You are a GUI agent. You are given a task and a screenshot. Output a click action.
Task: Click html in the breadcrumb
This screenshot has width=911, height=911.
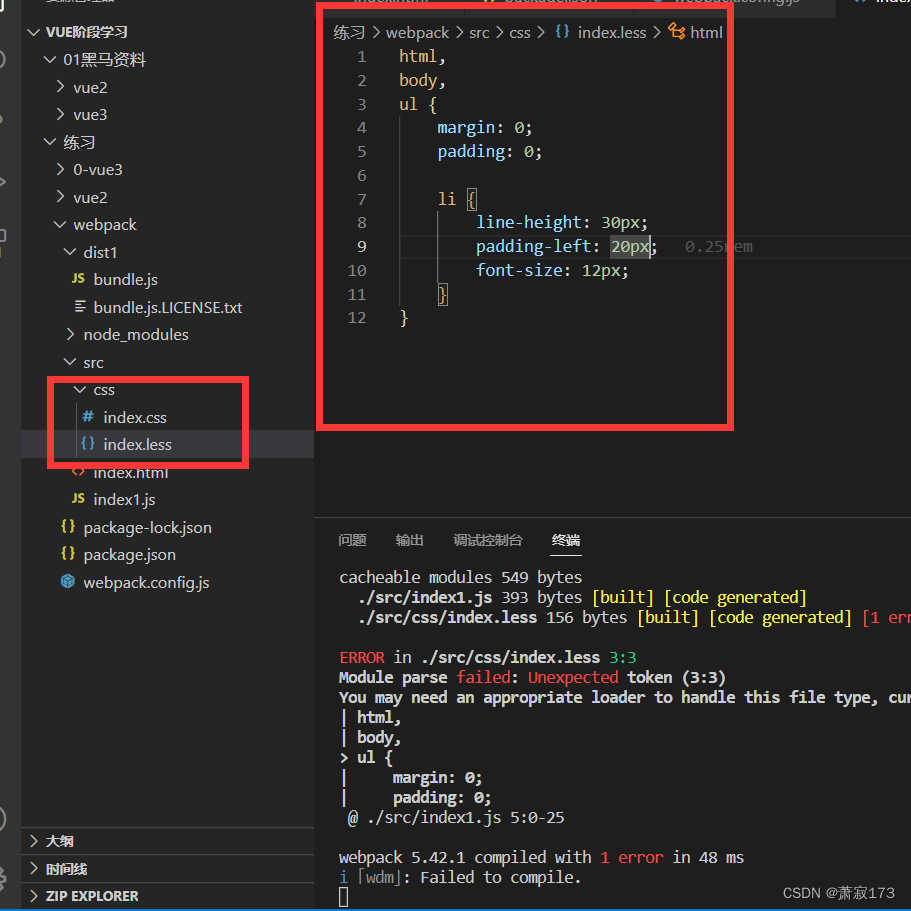point(706,33)
